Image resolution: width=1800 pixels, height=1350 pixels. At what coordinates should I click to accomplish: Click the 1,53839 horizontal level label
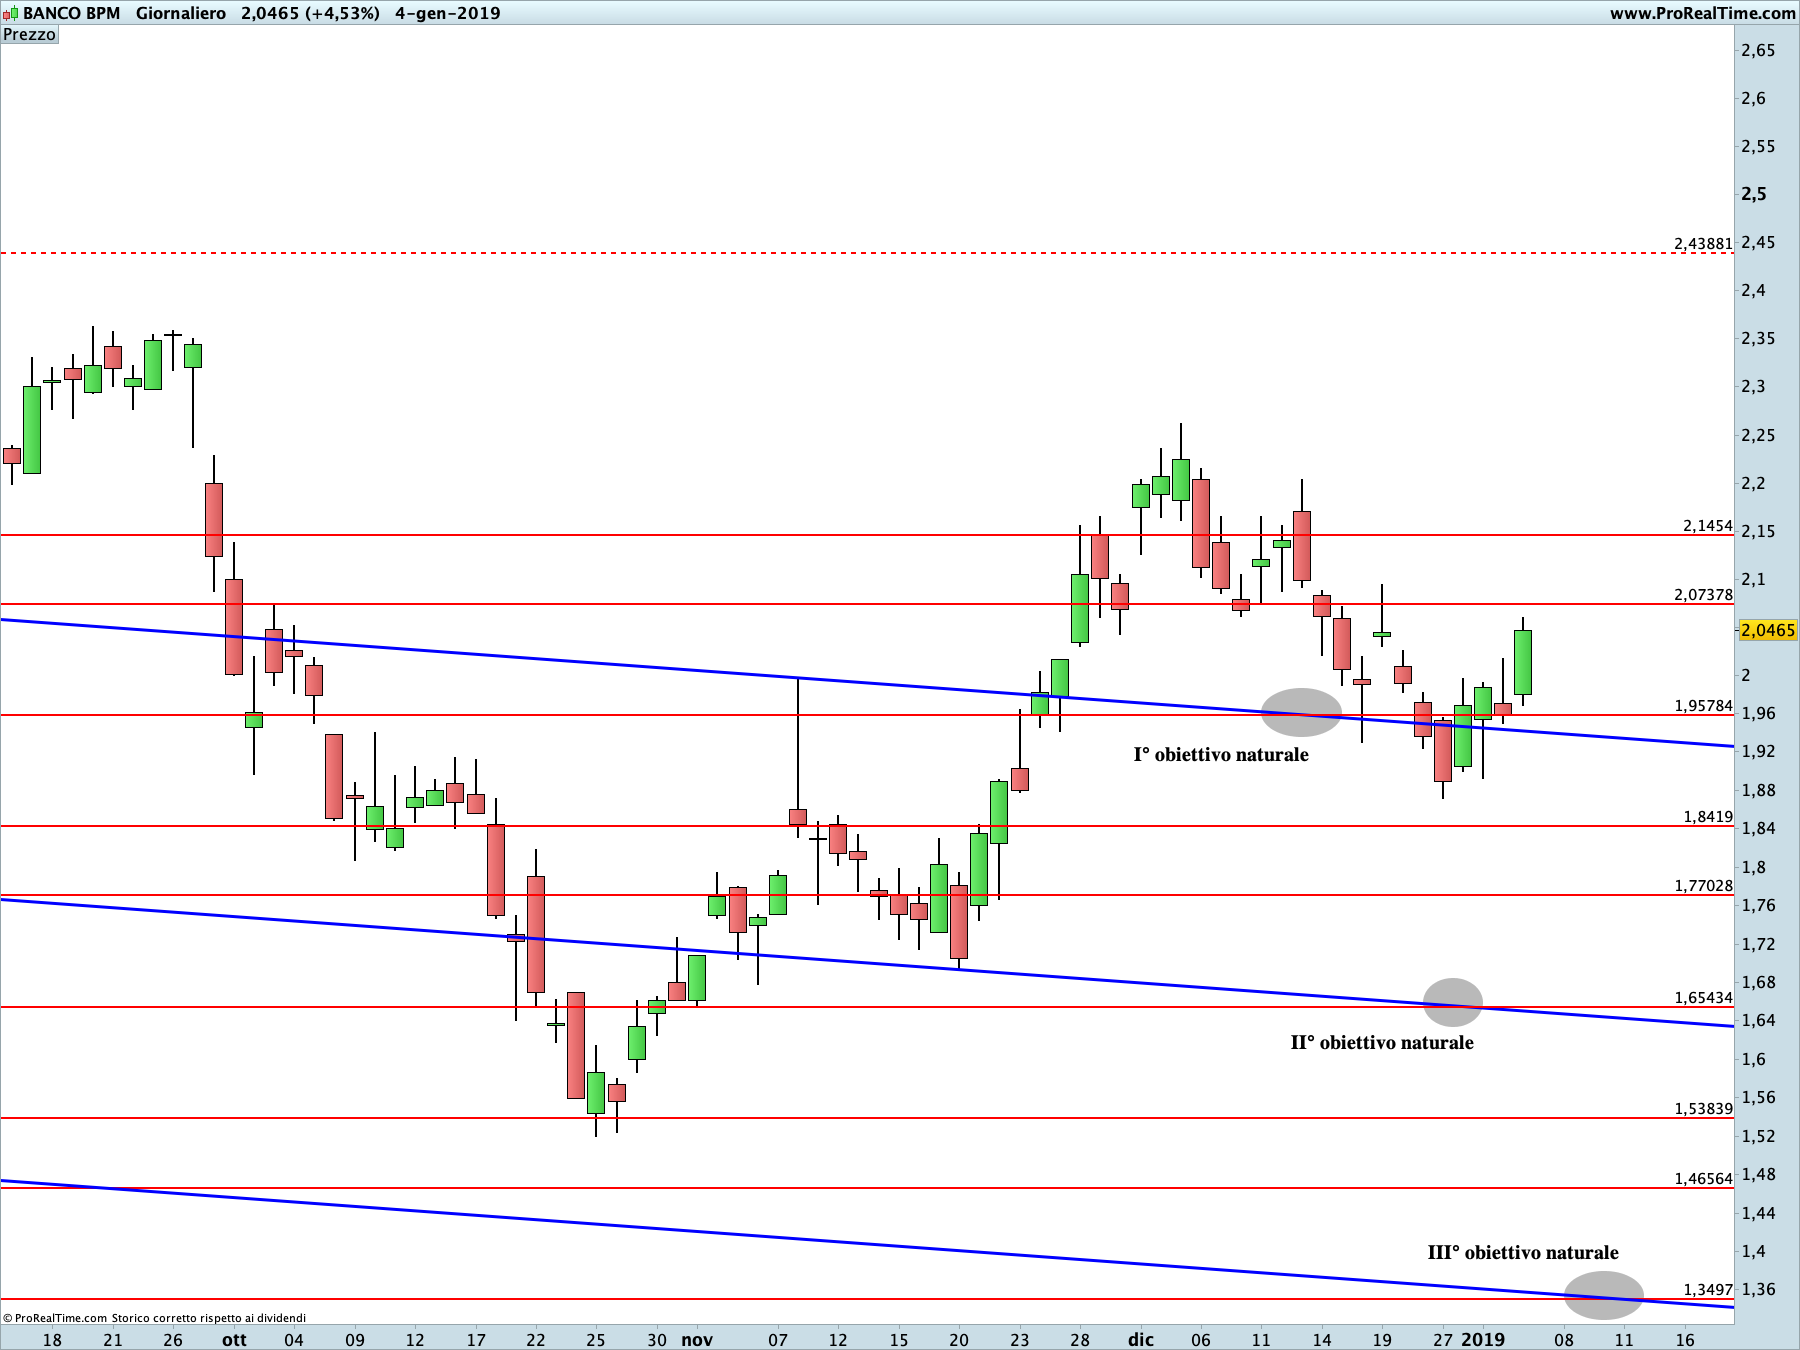(1703, 1108)
